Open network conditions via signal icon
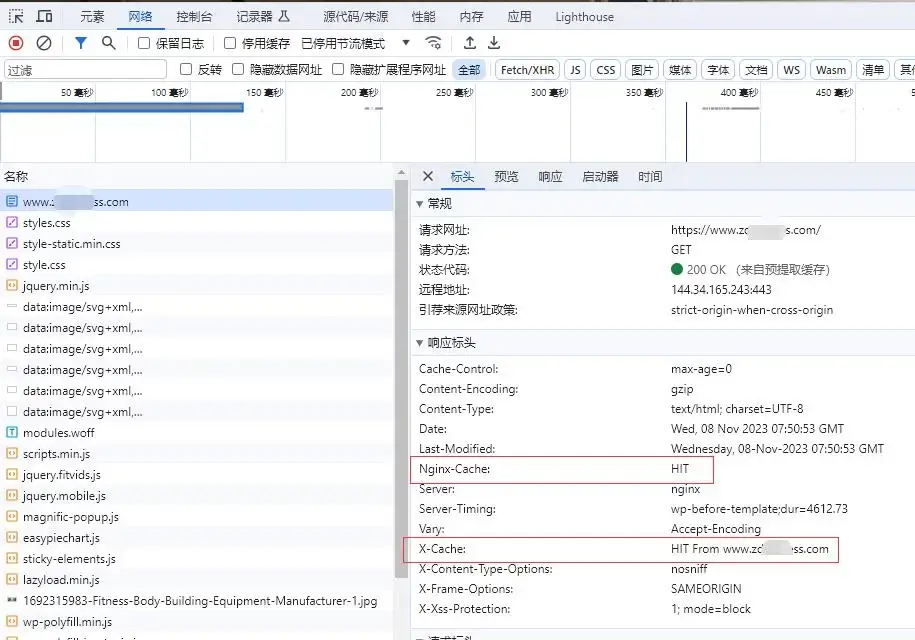Viewport: 915px width, 640px height. (x=434, y=44)
